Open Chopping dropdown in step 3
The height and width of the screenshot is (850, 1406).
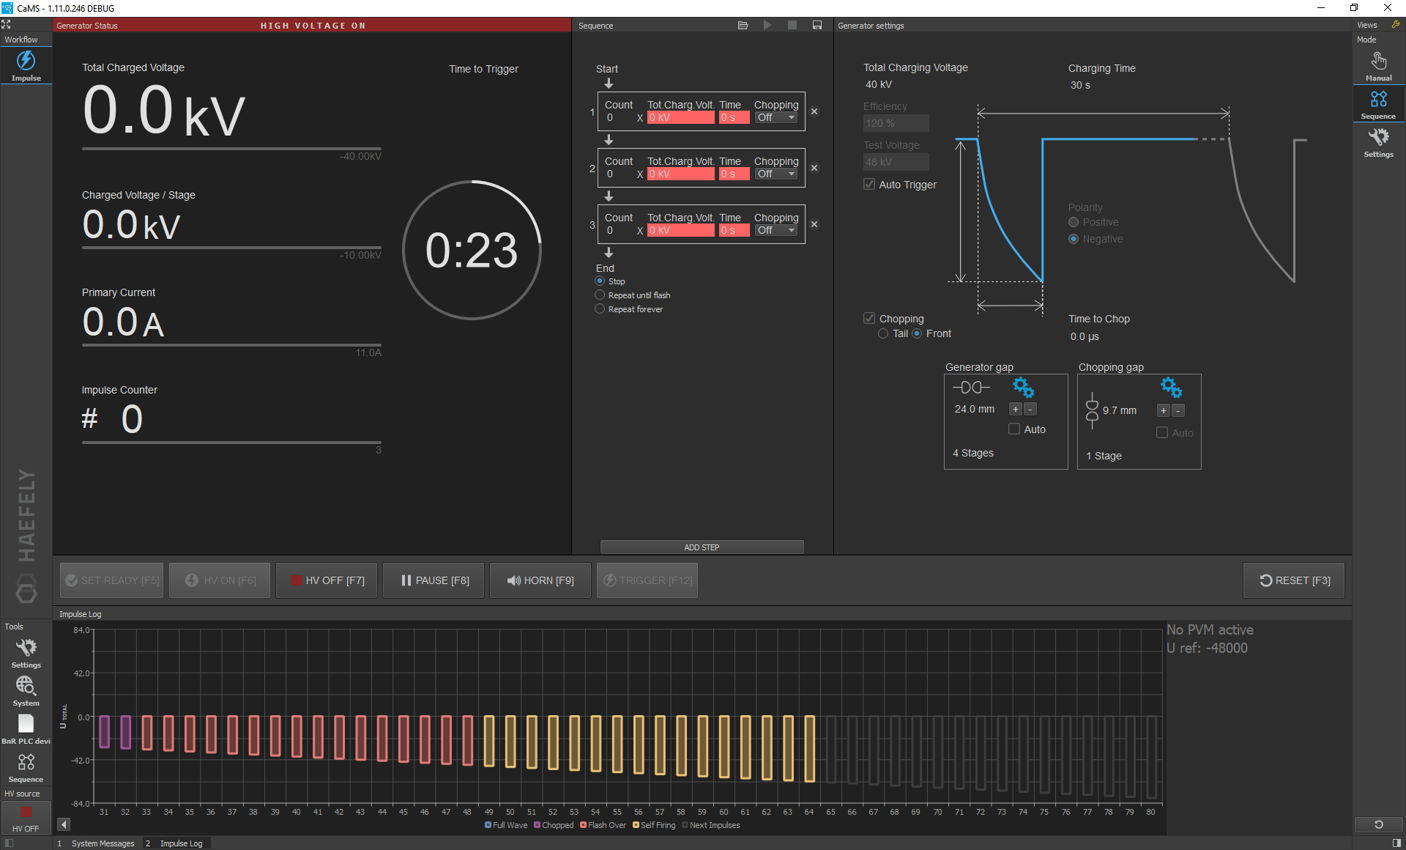pyautogui.click(x=776, y=231)
